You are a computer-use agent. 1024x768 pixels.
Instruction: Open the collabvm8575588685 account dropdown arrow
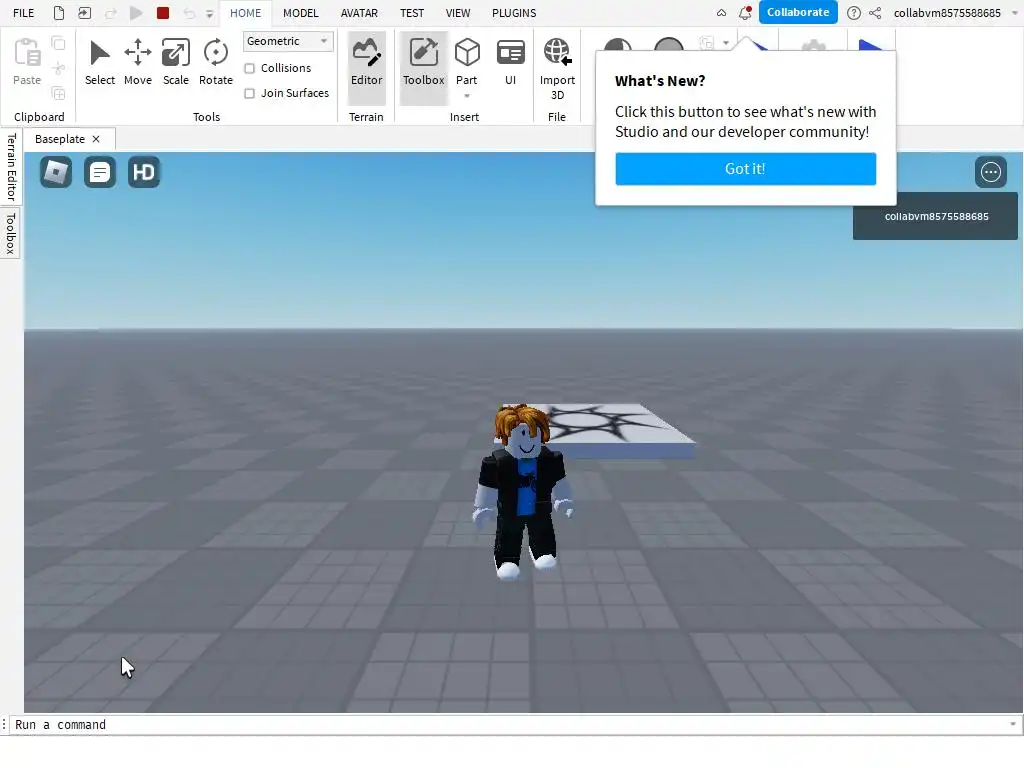click(x=1015, y=13)
